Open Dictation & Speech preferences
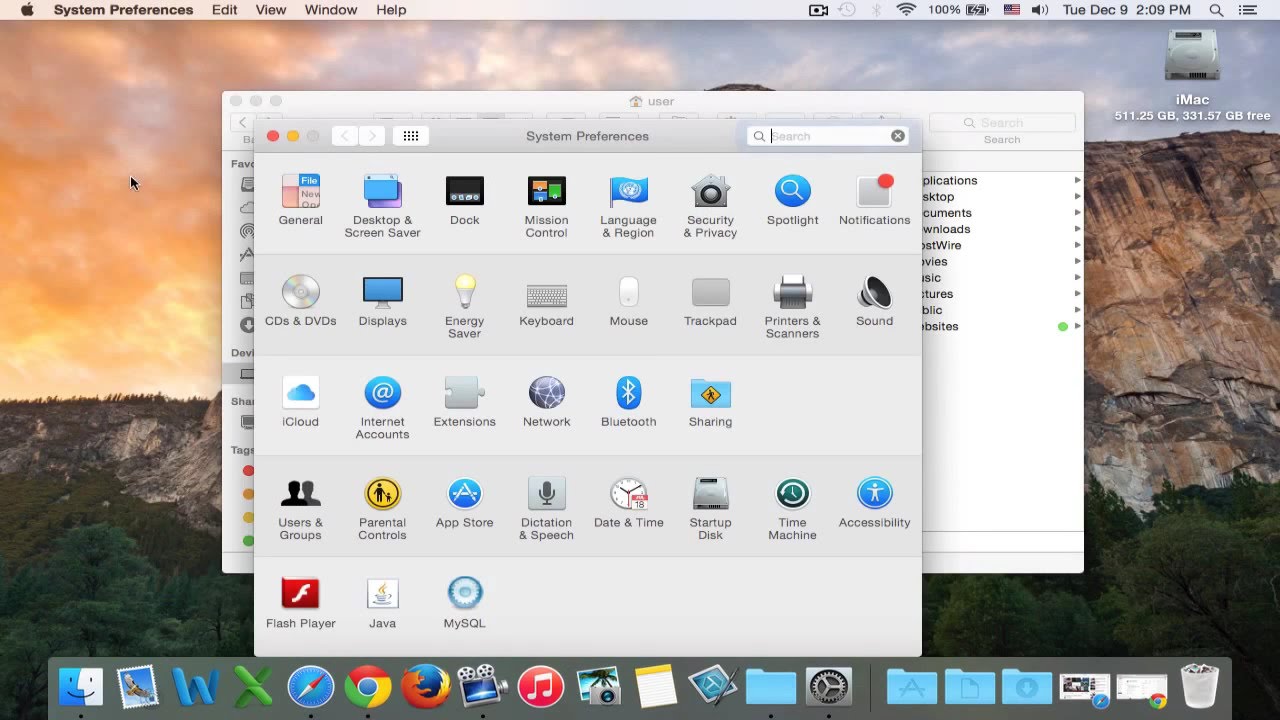Screen dimensions: 1280x720 (546, 509)
